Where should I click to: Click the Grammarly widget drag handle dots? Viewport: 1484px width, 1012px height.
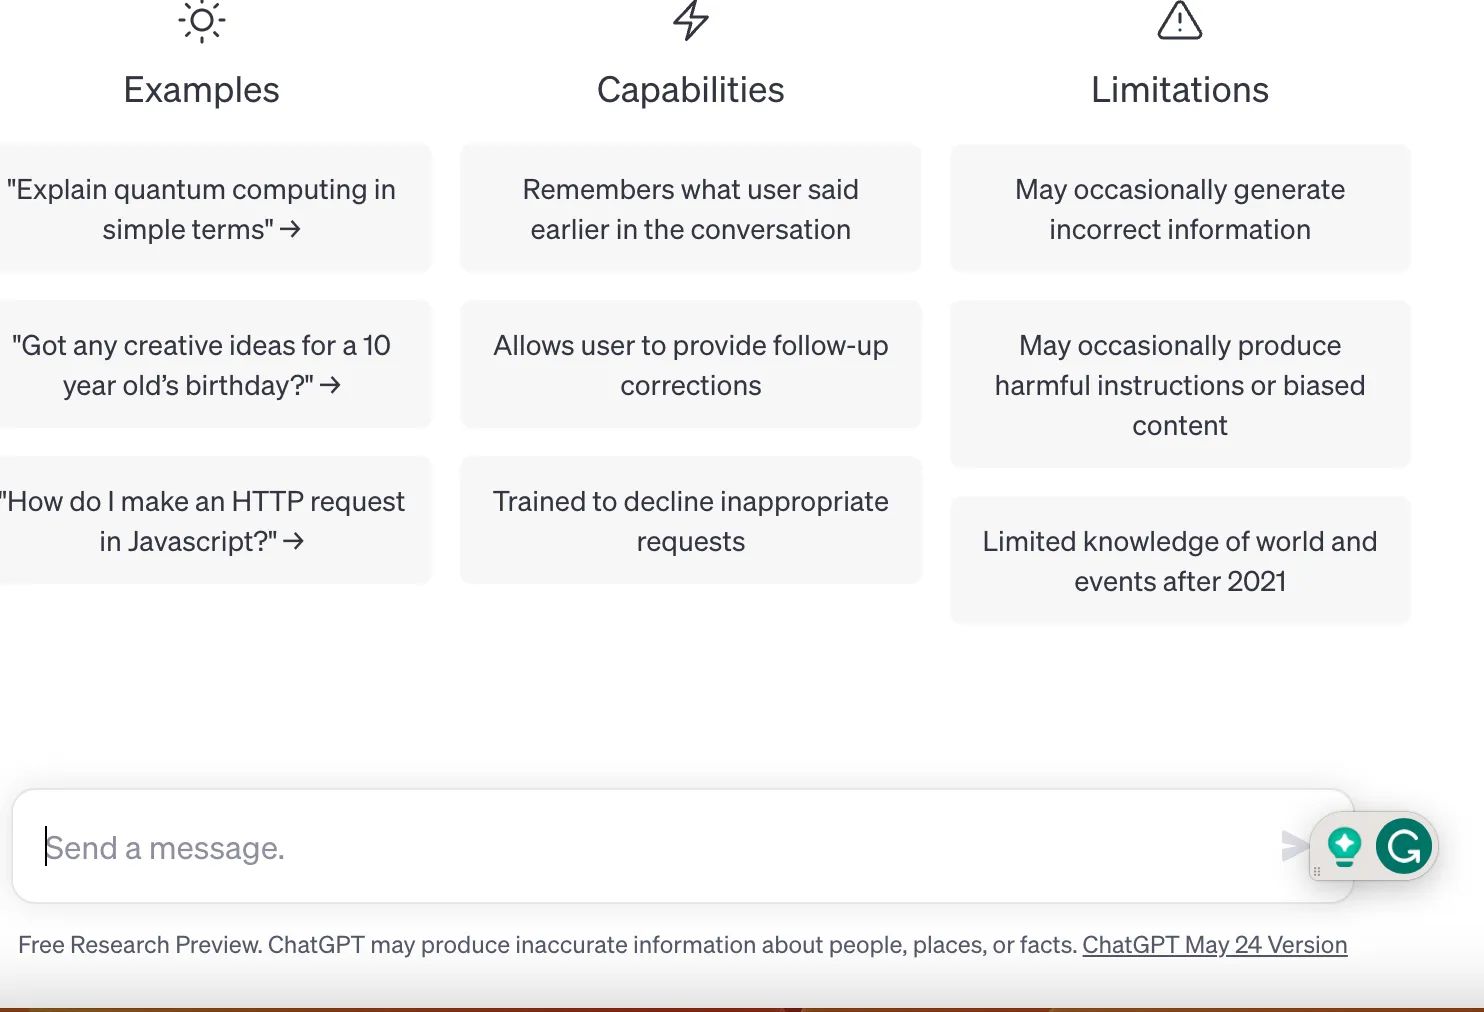click(1317, 872)
